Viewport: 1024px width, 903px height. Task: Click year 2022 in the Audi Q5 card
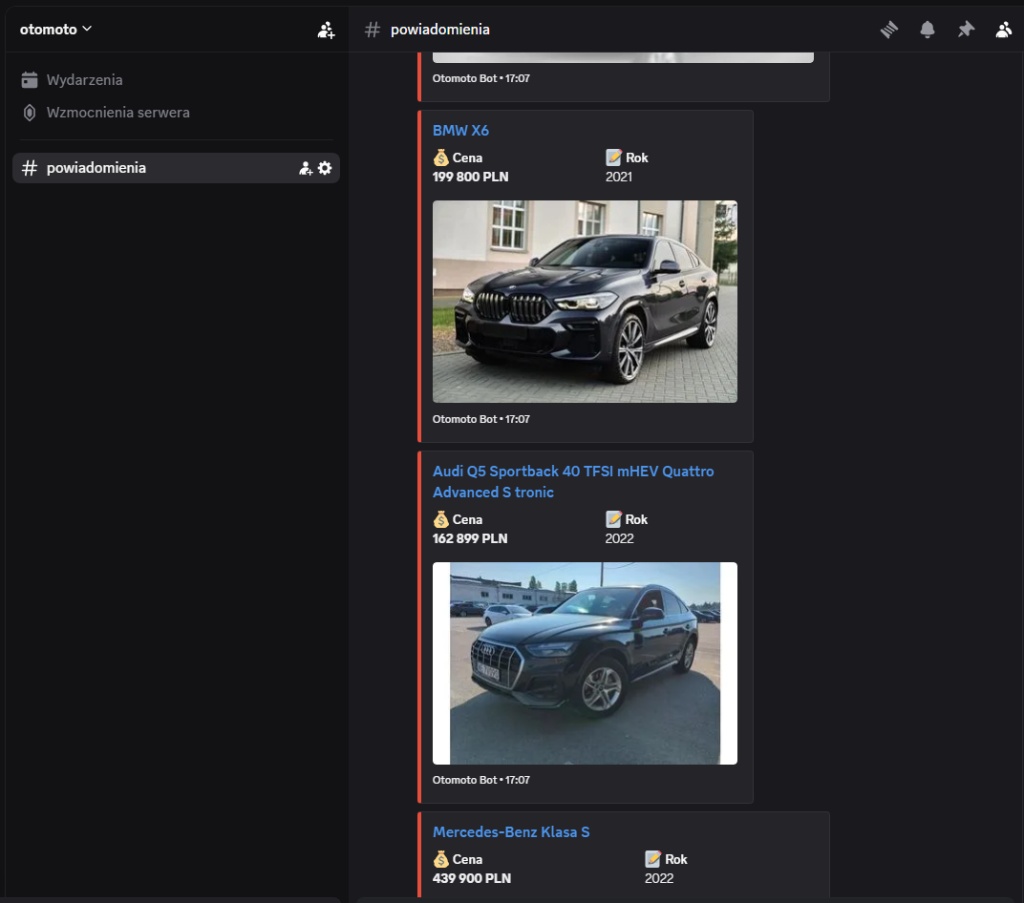click(x=619, y=539)
